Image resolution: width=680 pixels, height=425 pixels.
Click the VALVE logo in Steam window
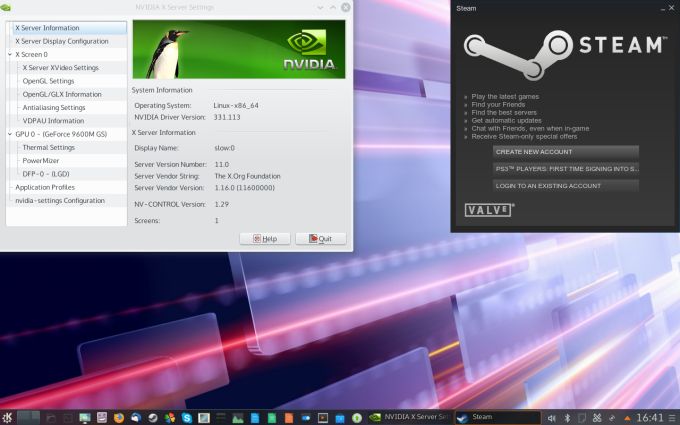[489, 210]
